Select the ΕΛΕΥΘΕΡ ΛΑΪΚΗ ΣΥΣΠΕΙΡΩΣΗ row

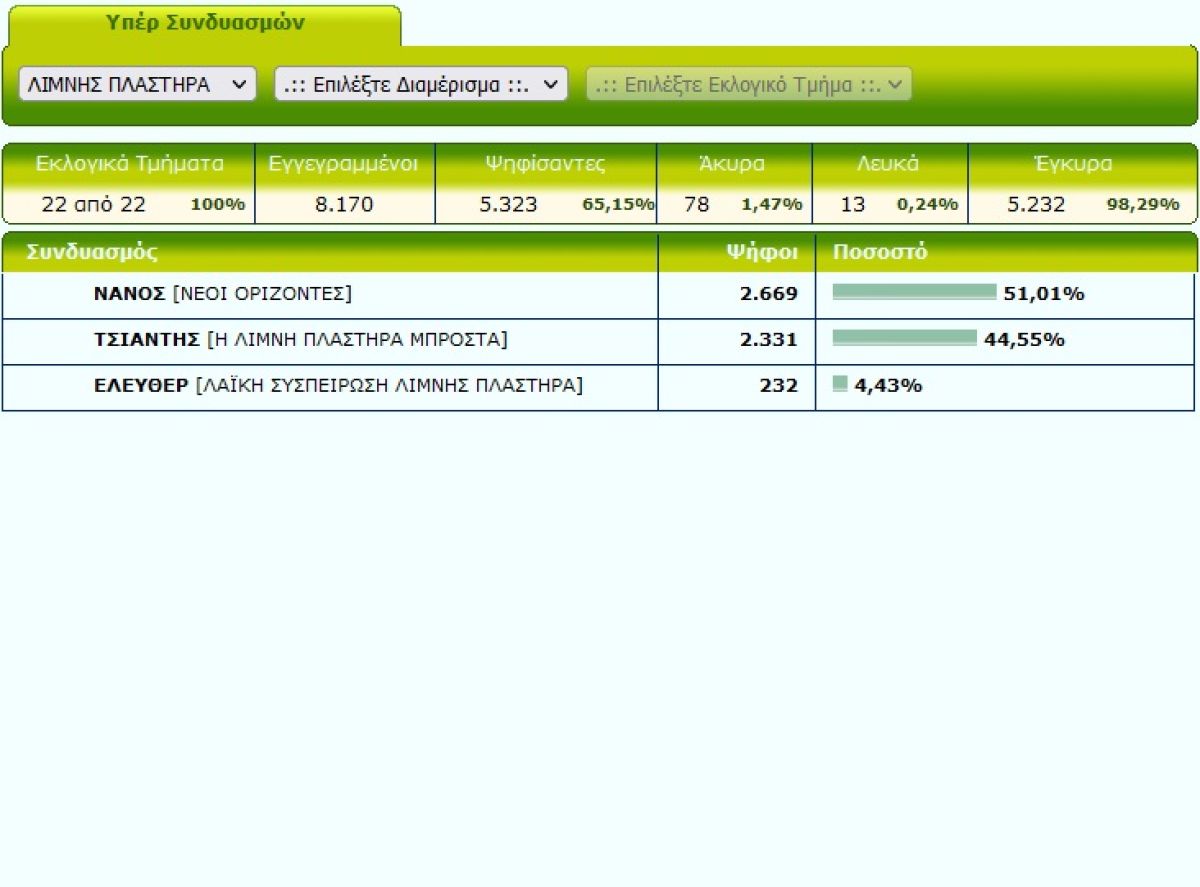(x=598, y=387)
